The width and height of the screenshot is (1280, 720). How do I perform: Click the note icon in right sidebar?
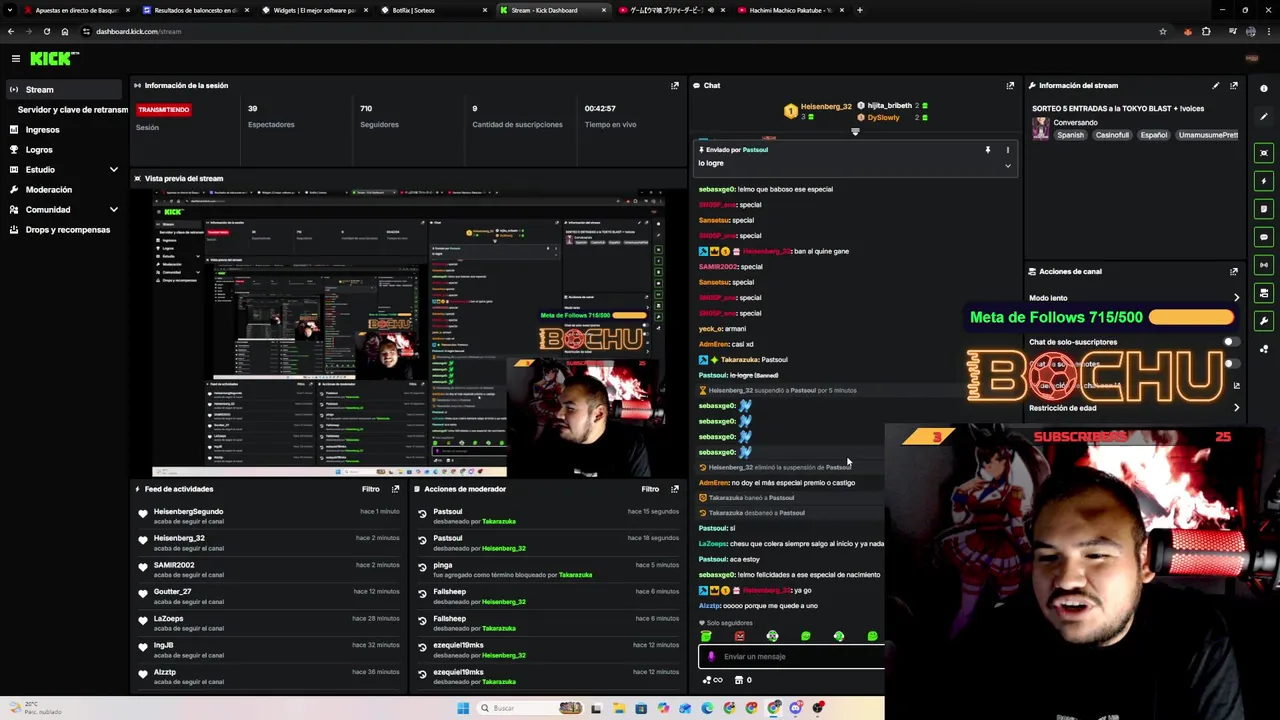pos(1264,209)
